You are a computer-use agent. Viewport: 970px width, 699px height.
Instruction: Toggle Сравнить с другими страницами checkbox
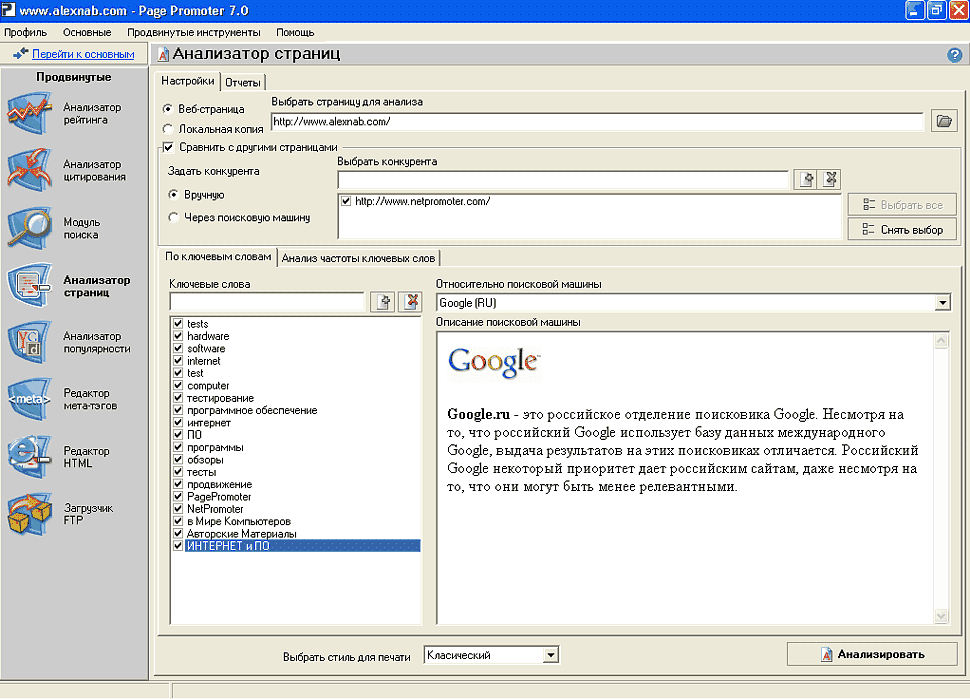click(x=168, y=147)
